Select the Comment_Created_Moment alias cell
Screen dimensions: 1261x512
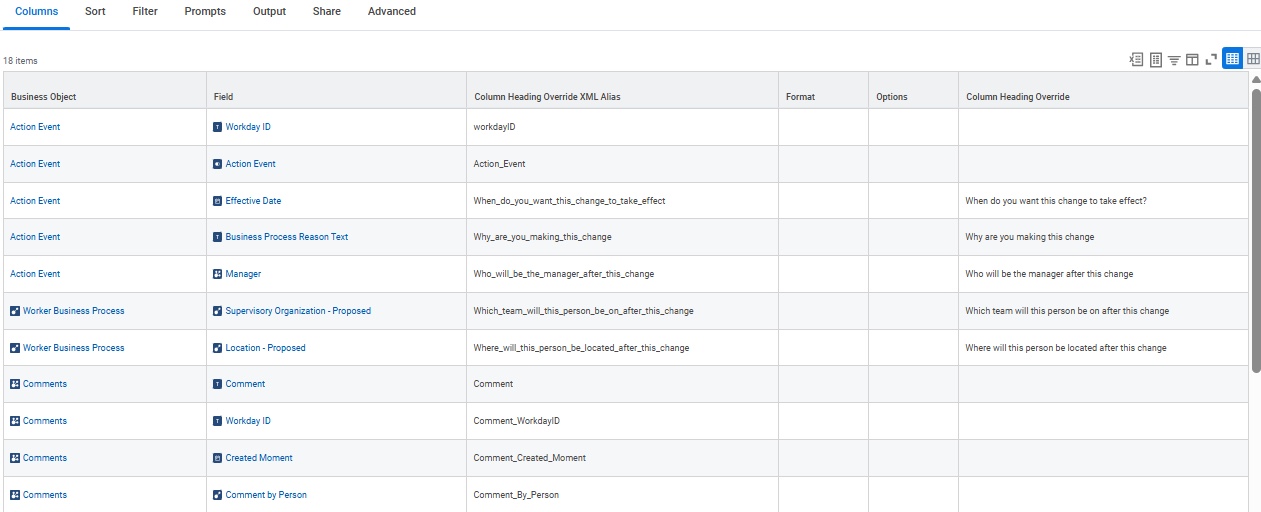[622, 458]
